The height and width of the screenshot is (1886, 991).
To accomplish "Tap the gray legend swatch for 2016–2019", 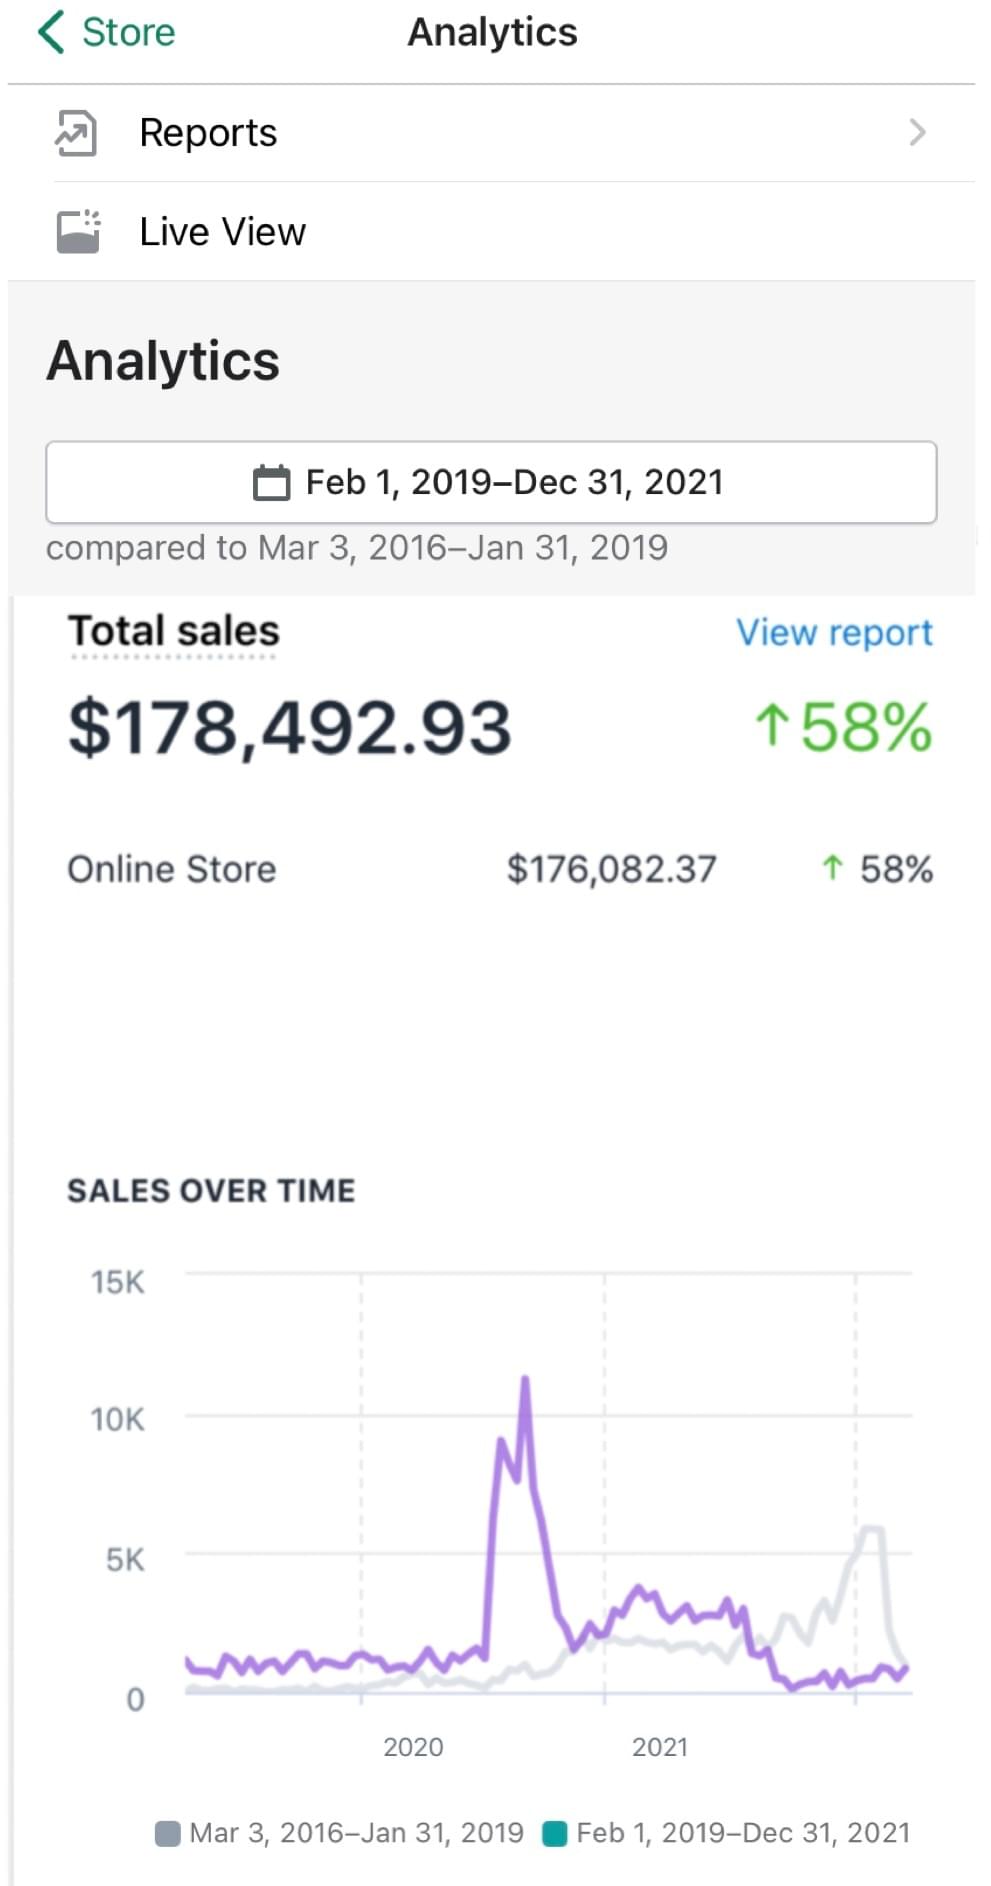I will click(x=168, y=1833).
